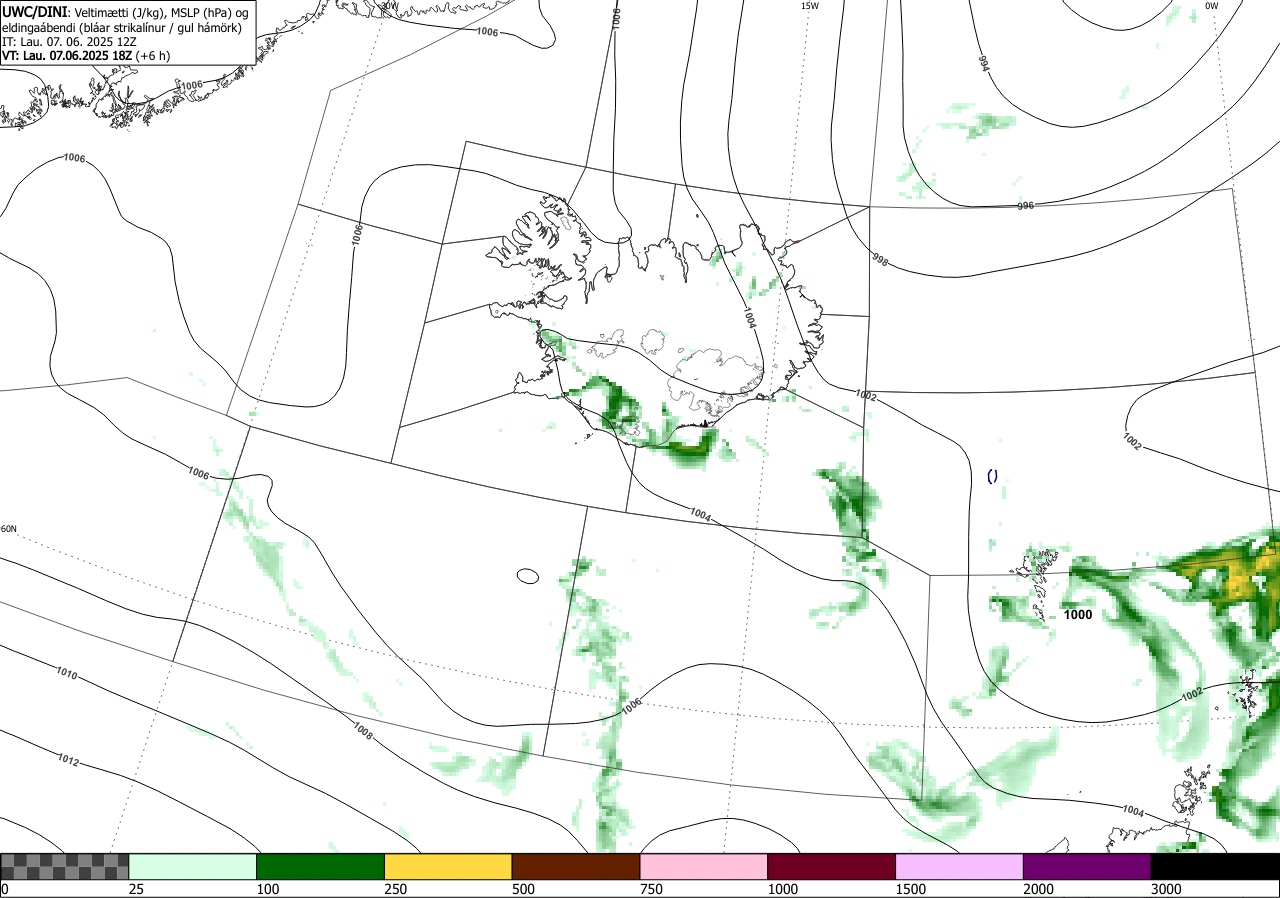Click the '1008' isobar label

click(363, 733)
